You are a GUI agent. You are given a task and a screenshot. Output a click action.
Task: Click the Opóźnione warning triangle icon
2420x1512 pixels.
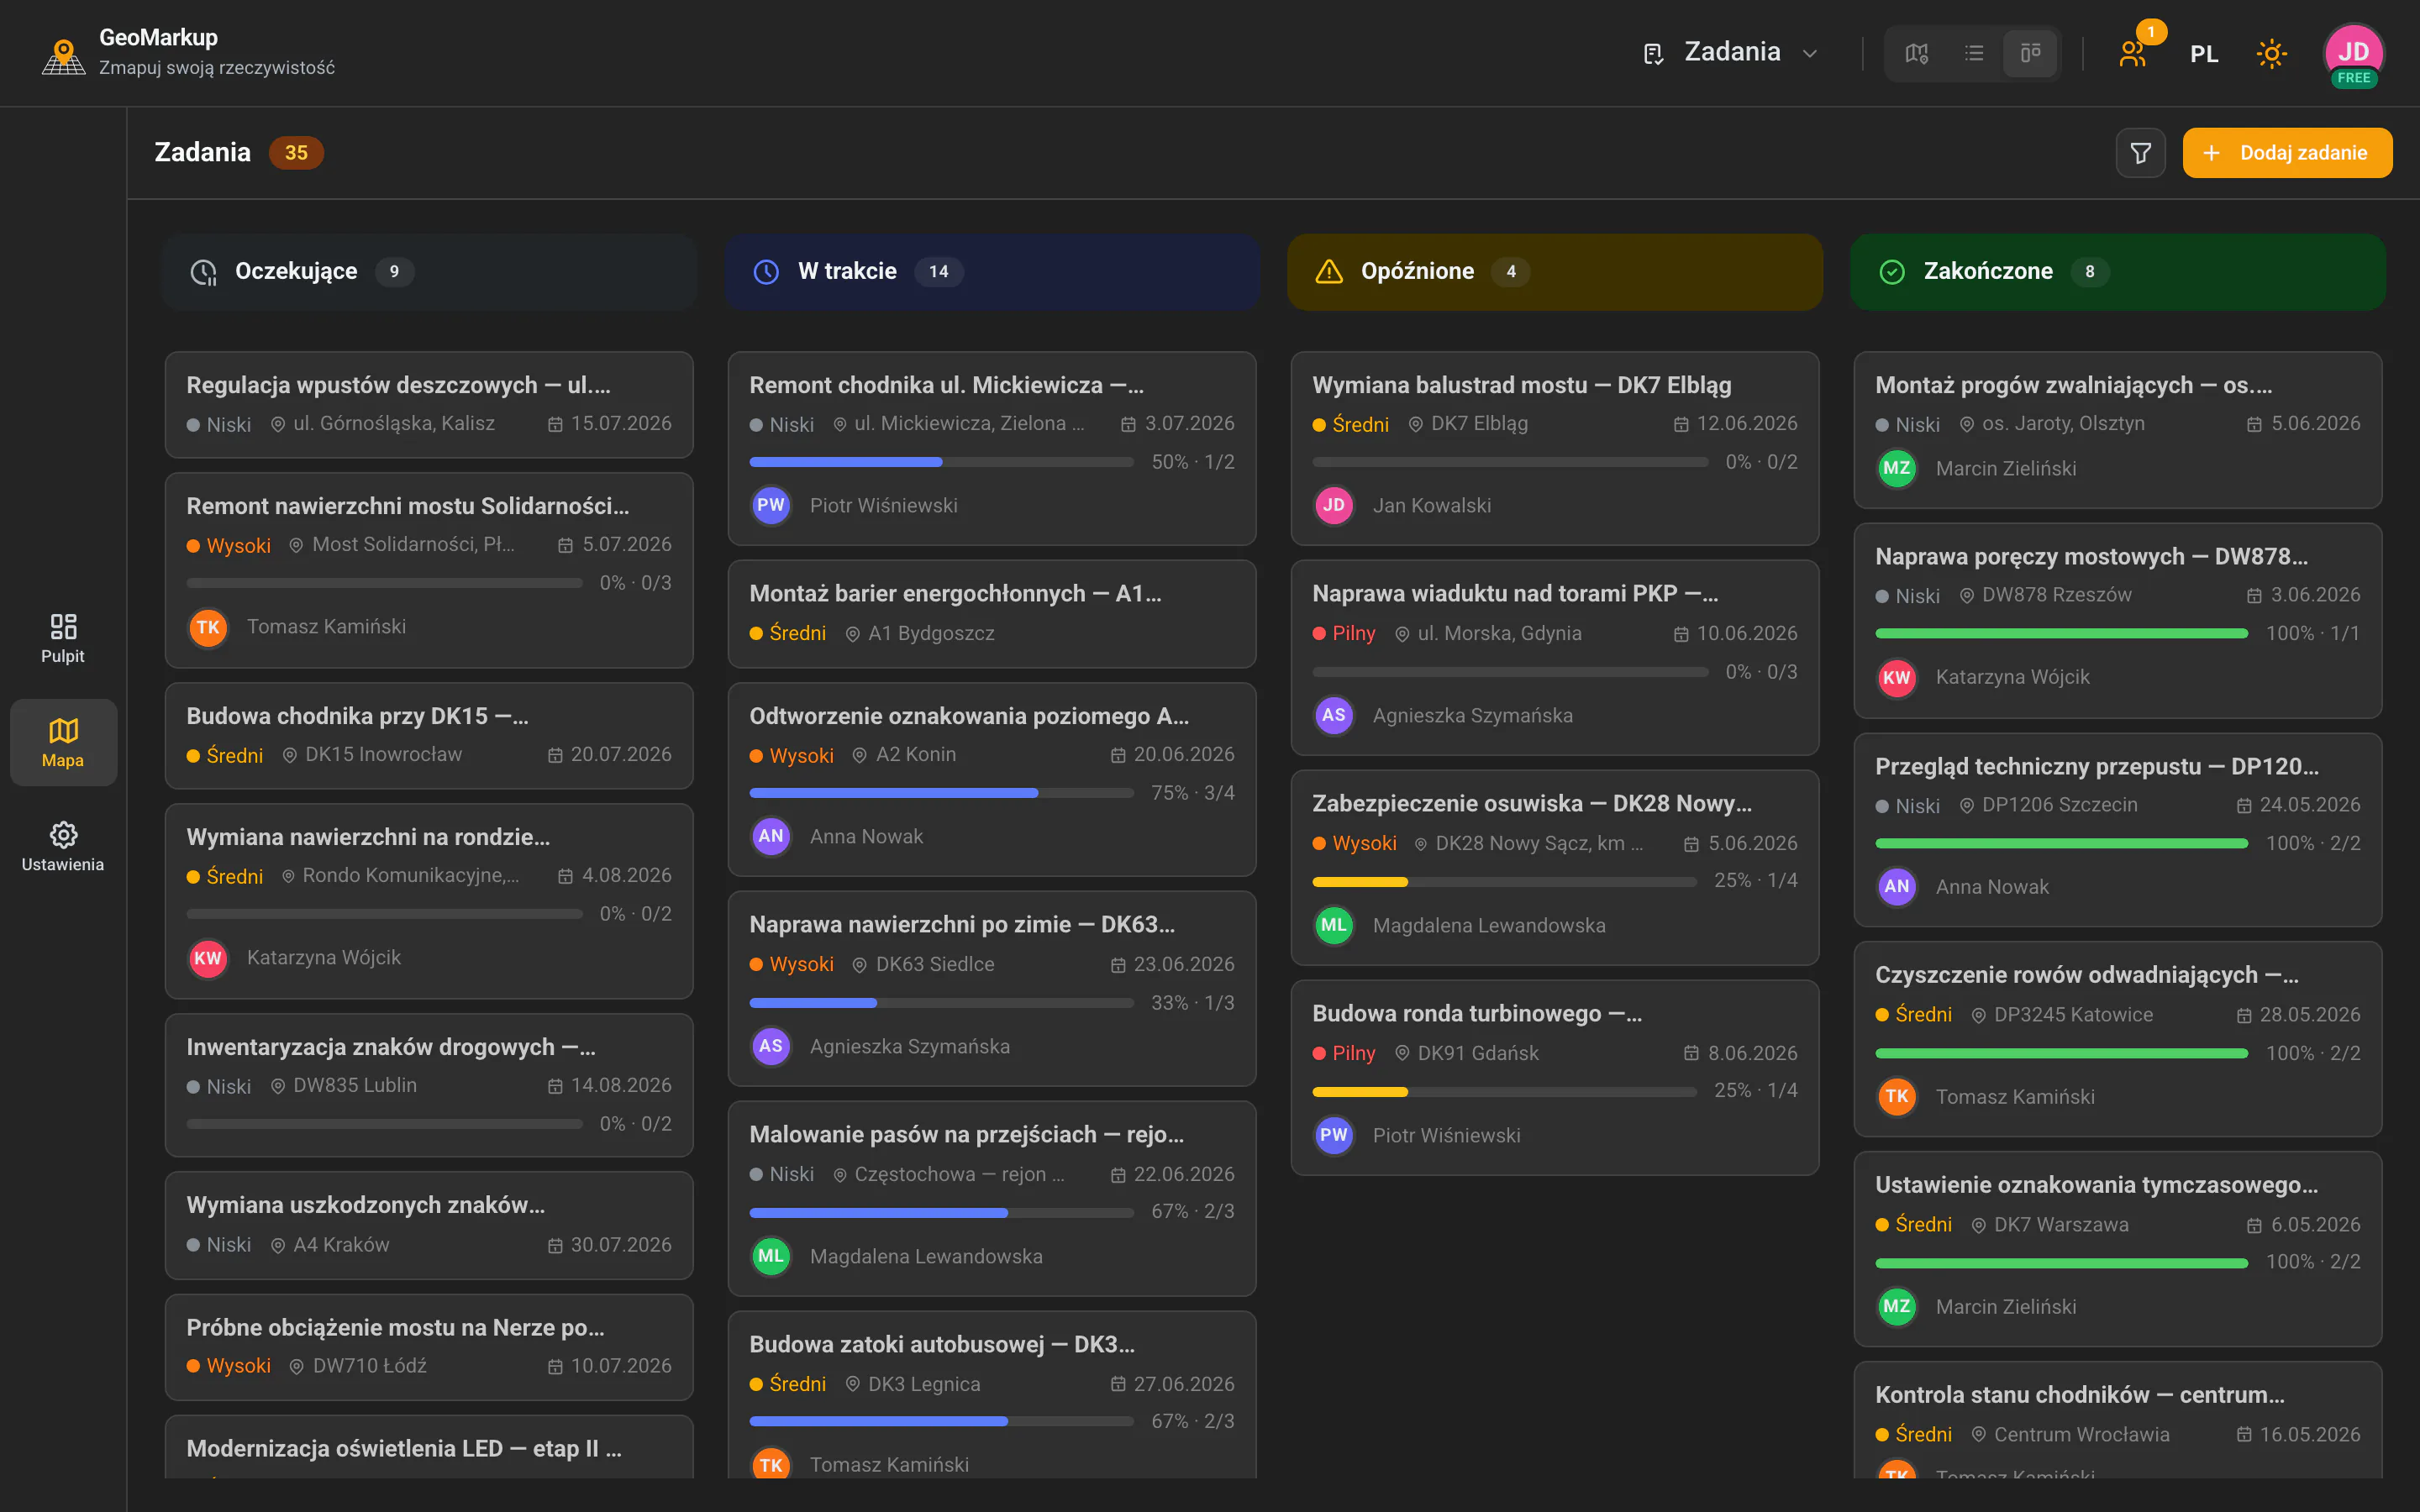1329,272
